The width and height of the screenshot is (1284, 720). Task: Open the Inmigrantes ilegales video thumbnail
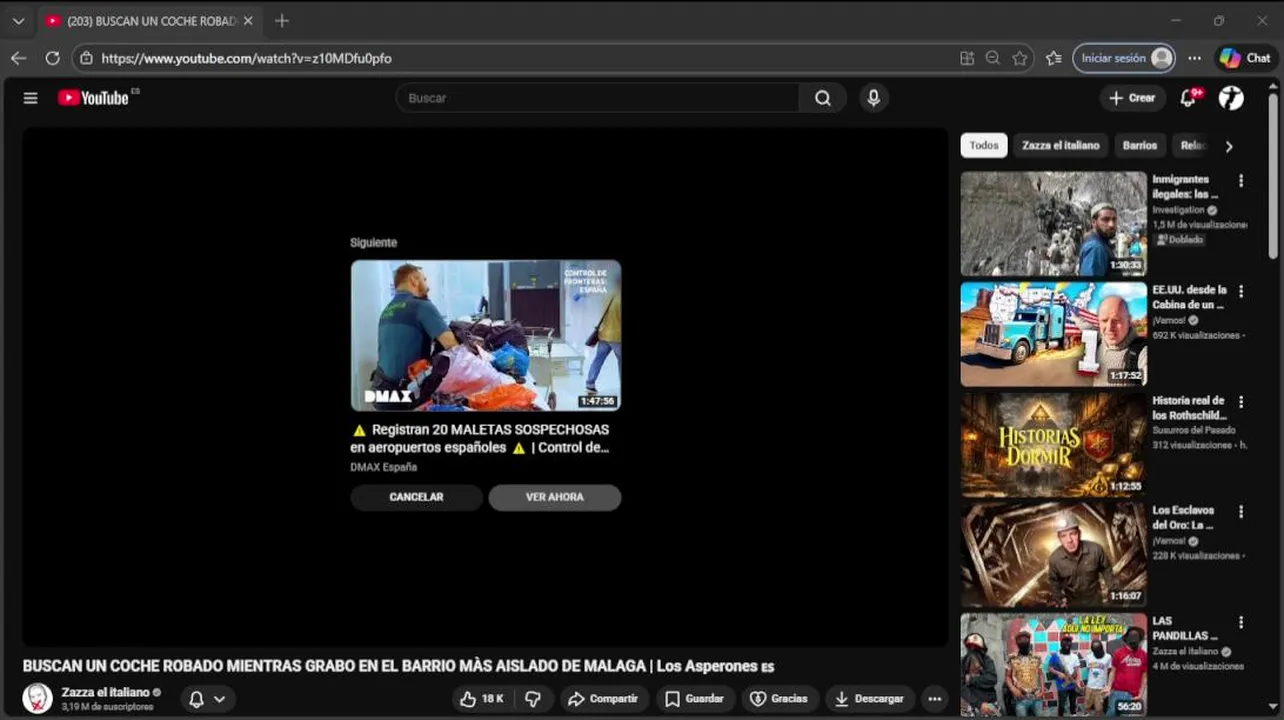click(x=1054, y=224)
